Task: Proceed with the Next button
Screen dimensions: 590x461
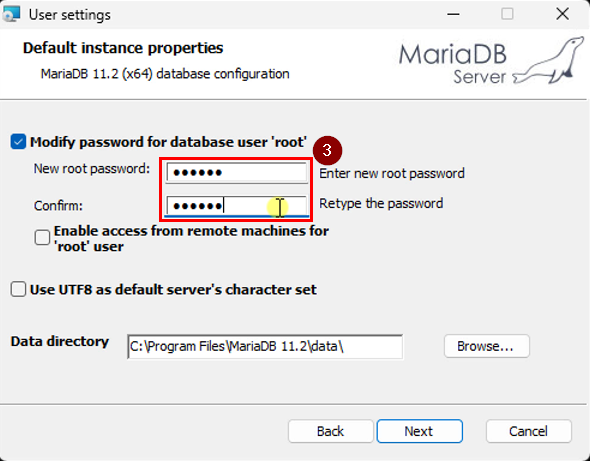Action: point(420,431)
